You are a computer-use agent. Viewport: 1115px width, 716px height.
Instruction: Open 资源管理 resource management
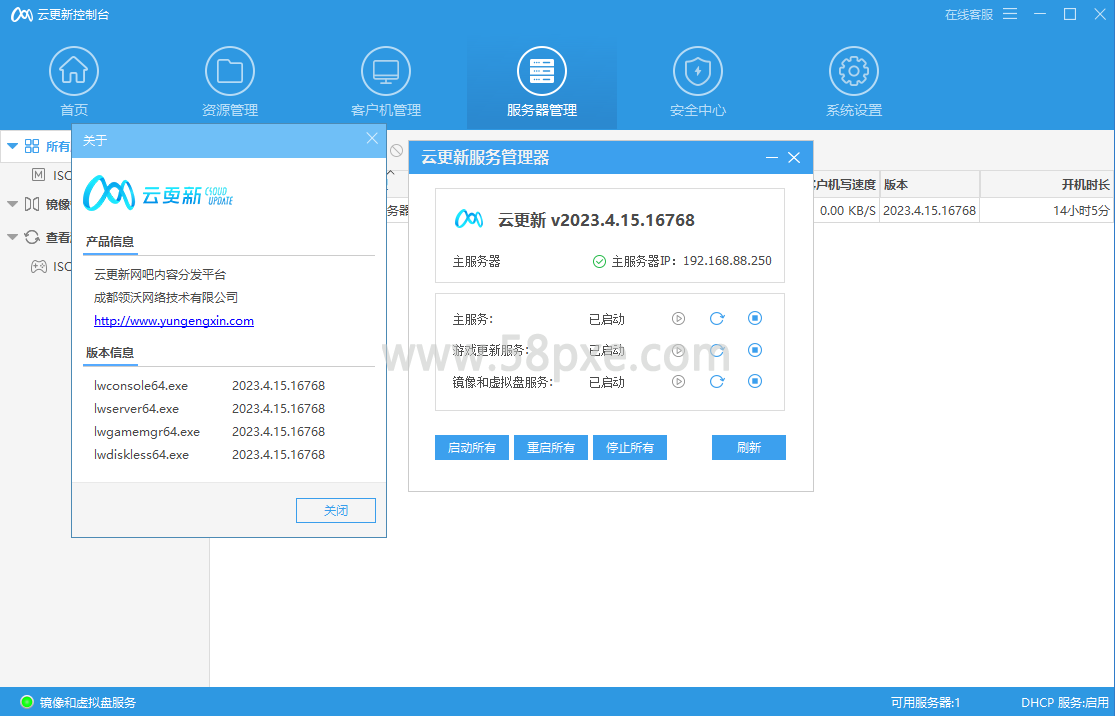click(230, 82)
